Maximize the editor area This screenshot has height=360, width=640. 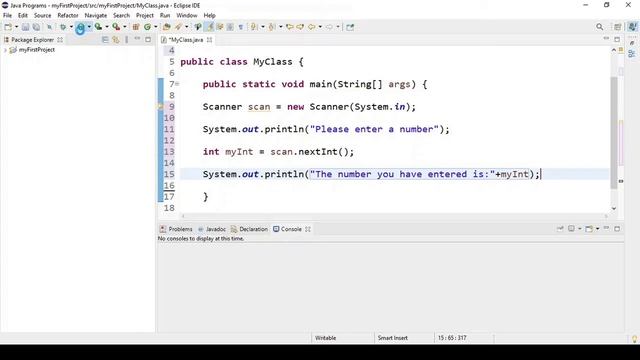[x=617, y=40]
